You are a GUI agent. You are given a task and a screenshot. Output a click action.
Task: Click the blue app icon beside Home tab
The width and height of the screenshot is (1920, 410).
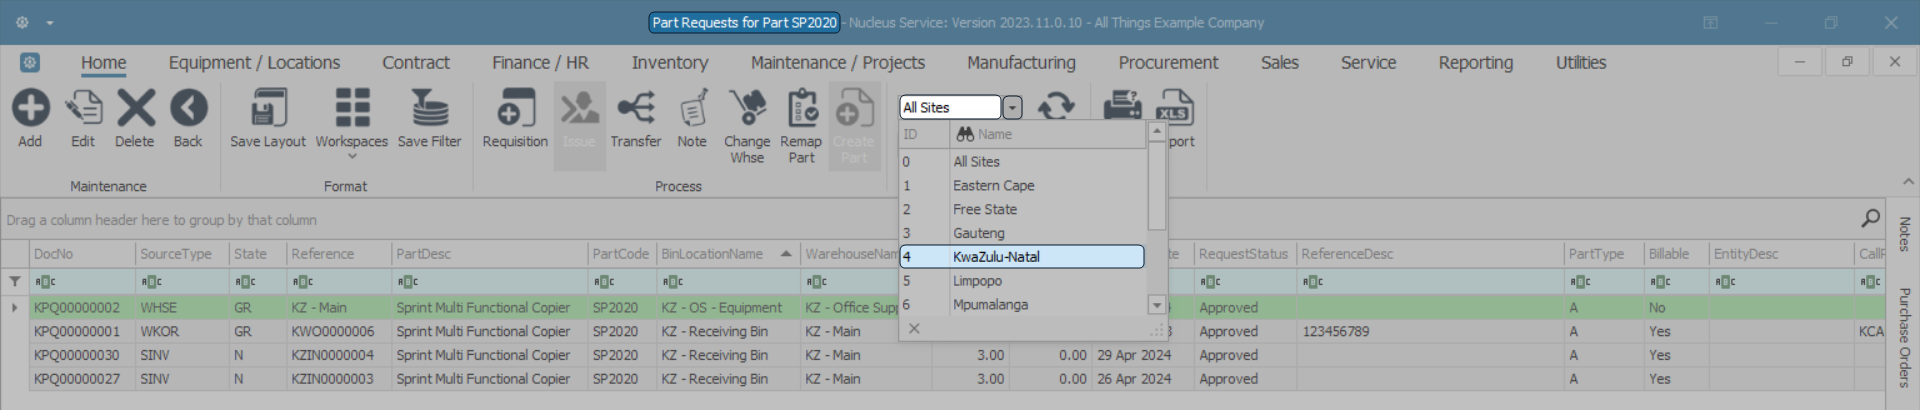(x=30, y=63)
